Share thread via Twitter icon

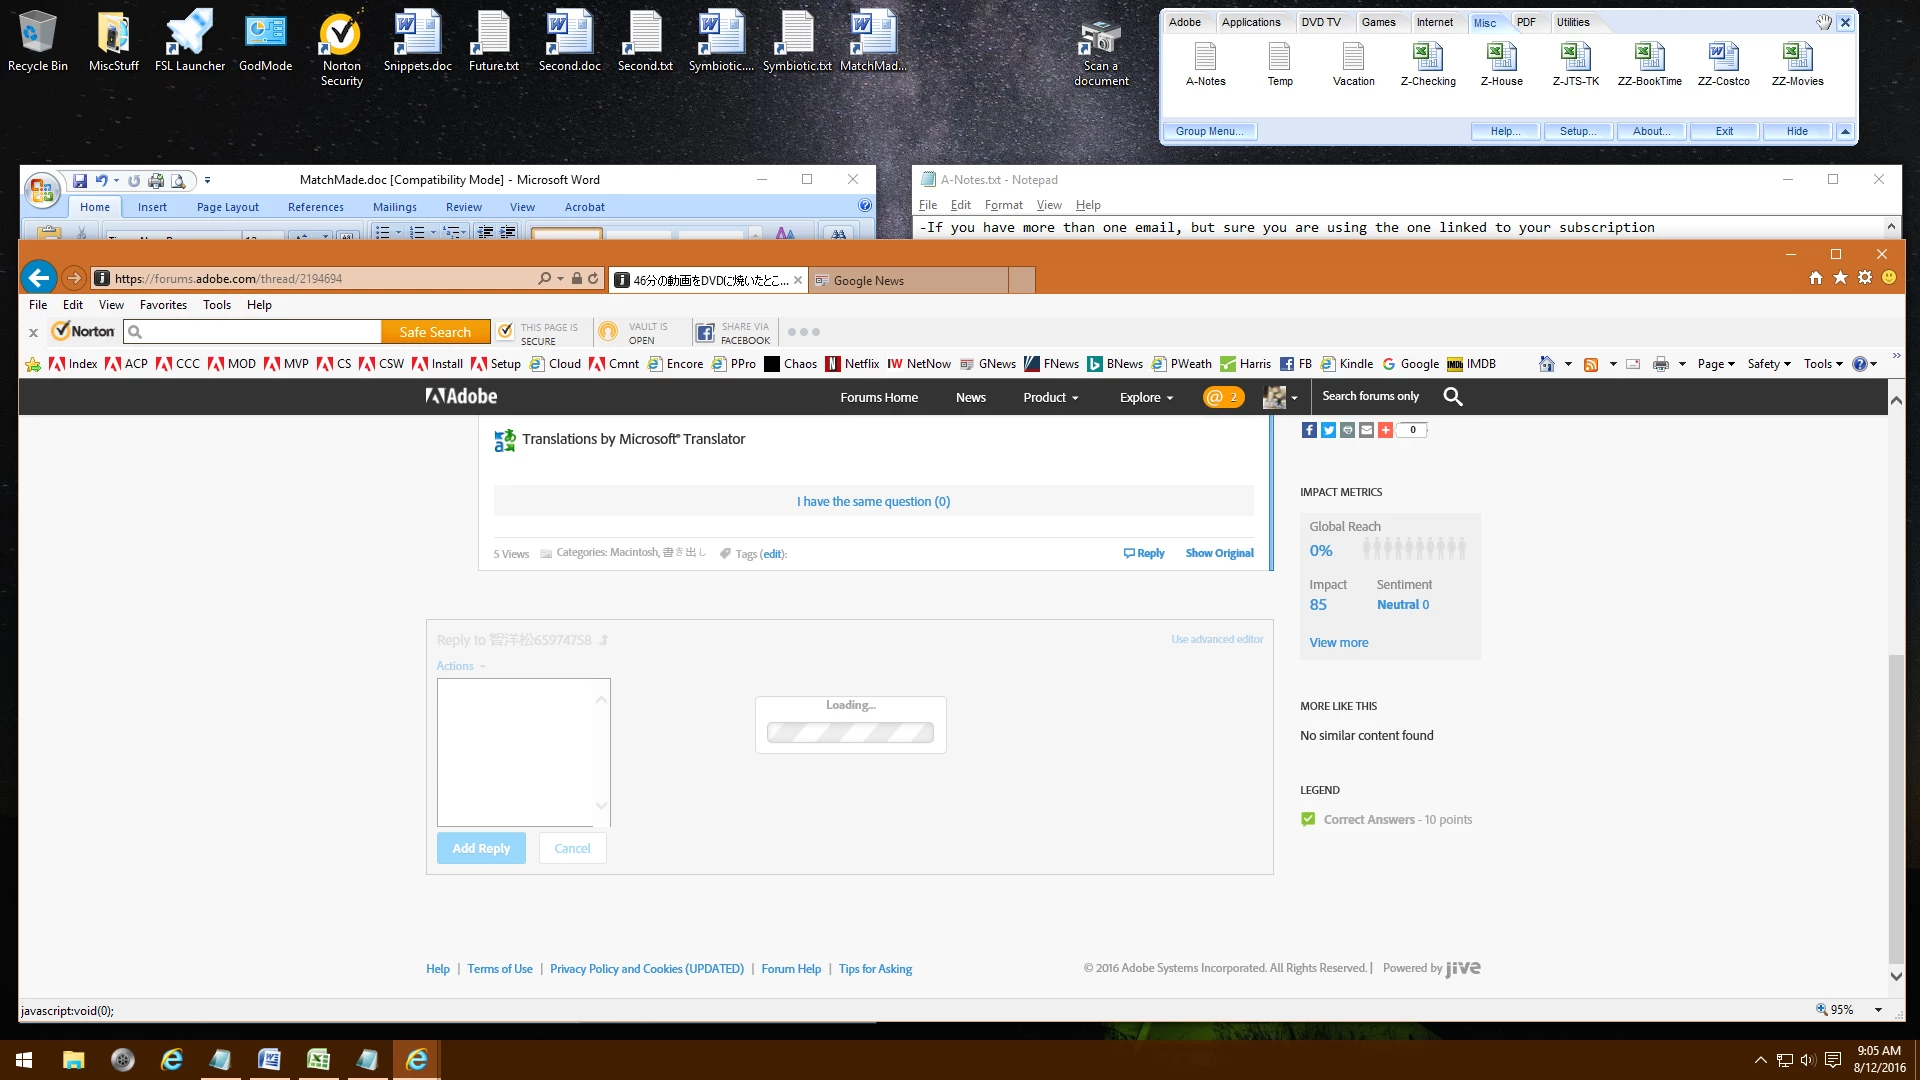point(1328,430)
